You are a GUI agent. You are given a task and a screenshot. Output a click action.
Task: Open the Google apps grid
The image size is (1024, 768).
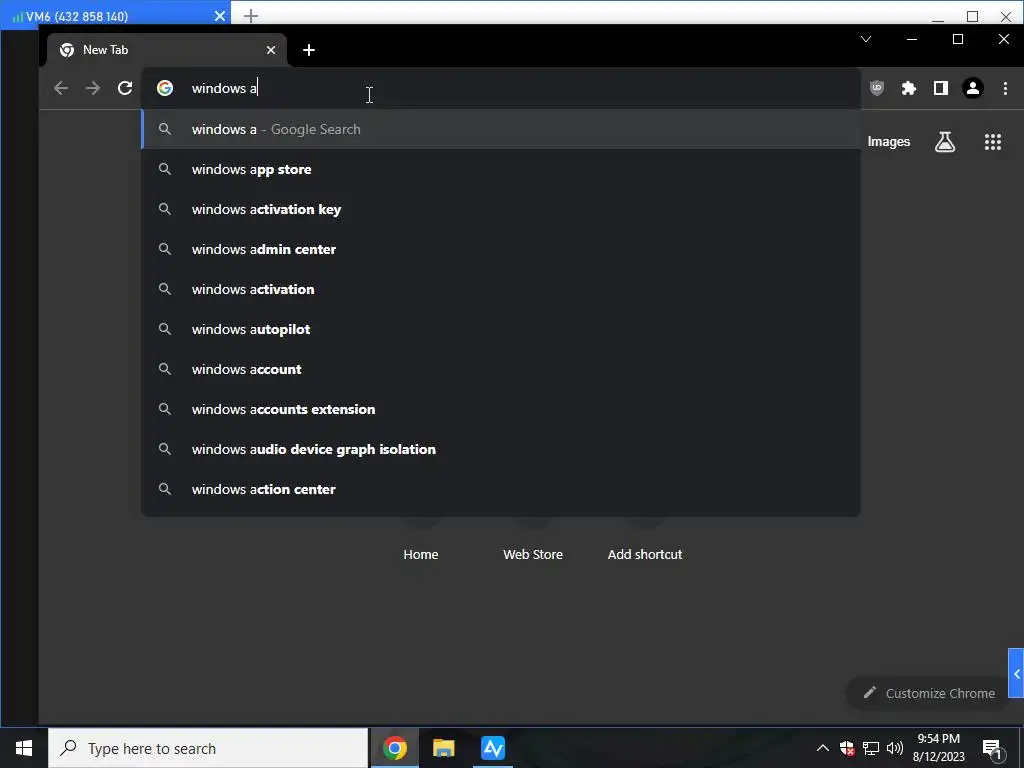point(993,142)
